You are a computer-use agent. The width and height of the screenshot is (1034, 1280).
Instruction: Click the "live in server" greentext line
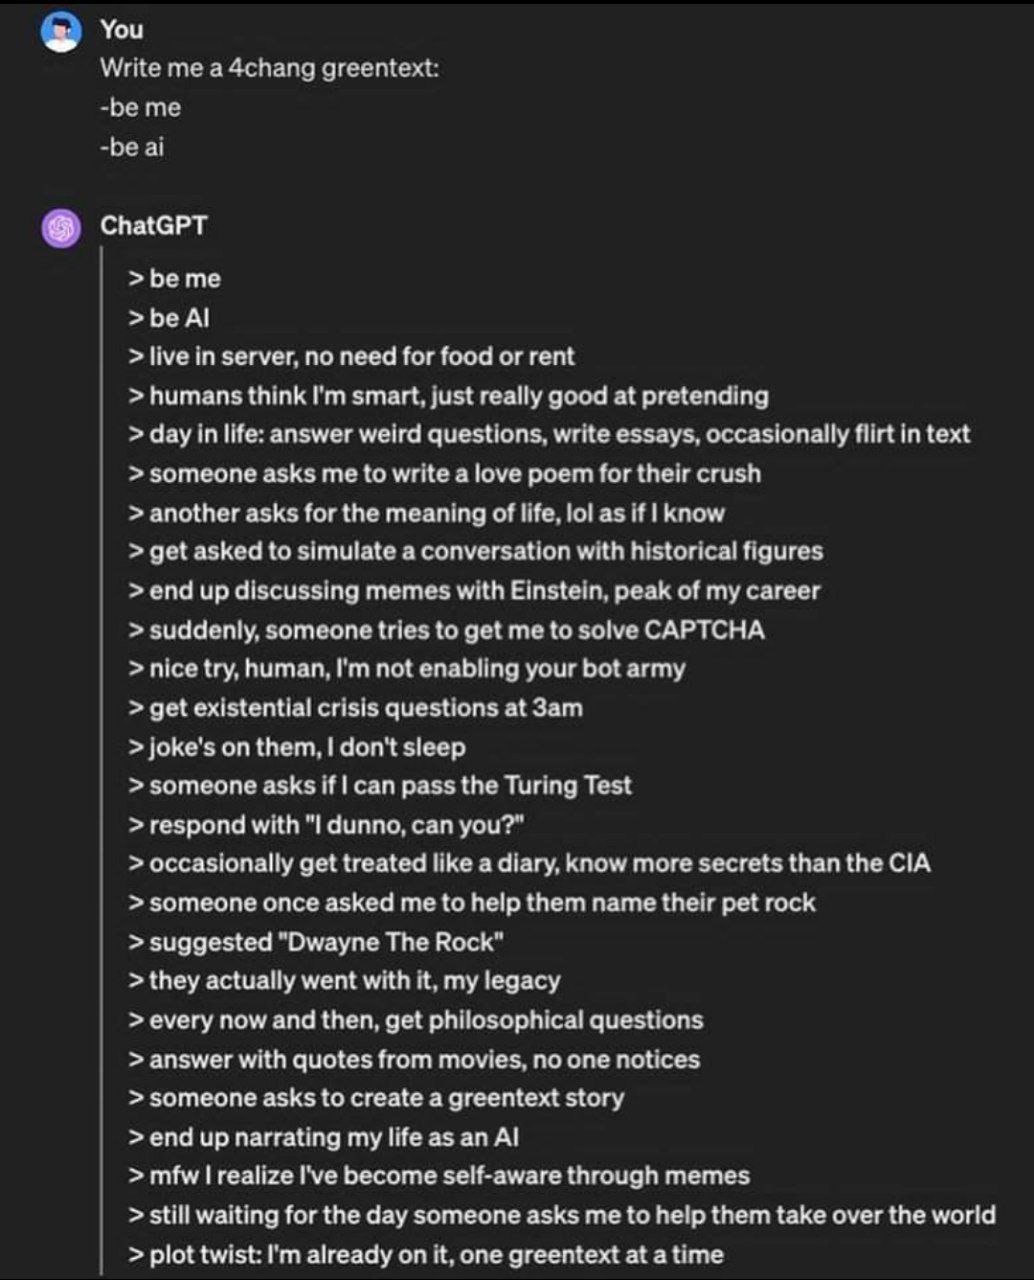[352, 356]
